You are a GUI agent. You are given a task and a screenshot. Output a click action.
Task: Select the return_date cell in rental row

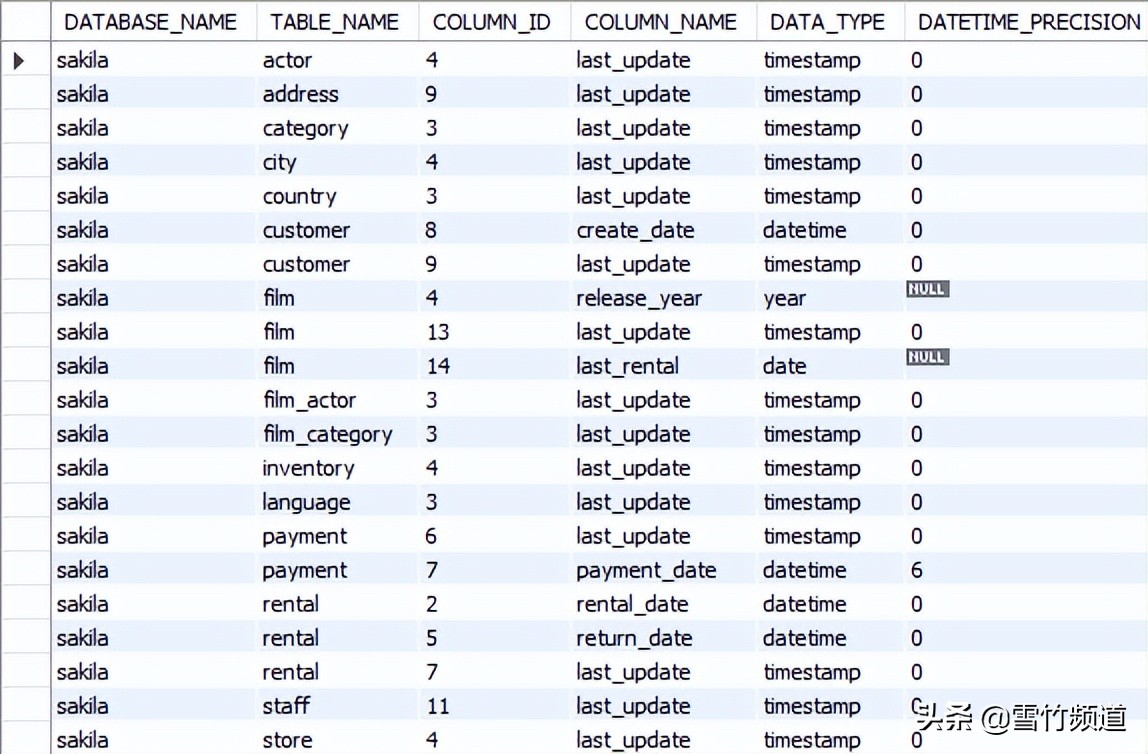tap(634, 638)
